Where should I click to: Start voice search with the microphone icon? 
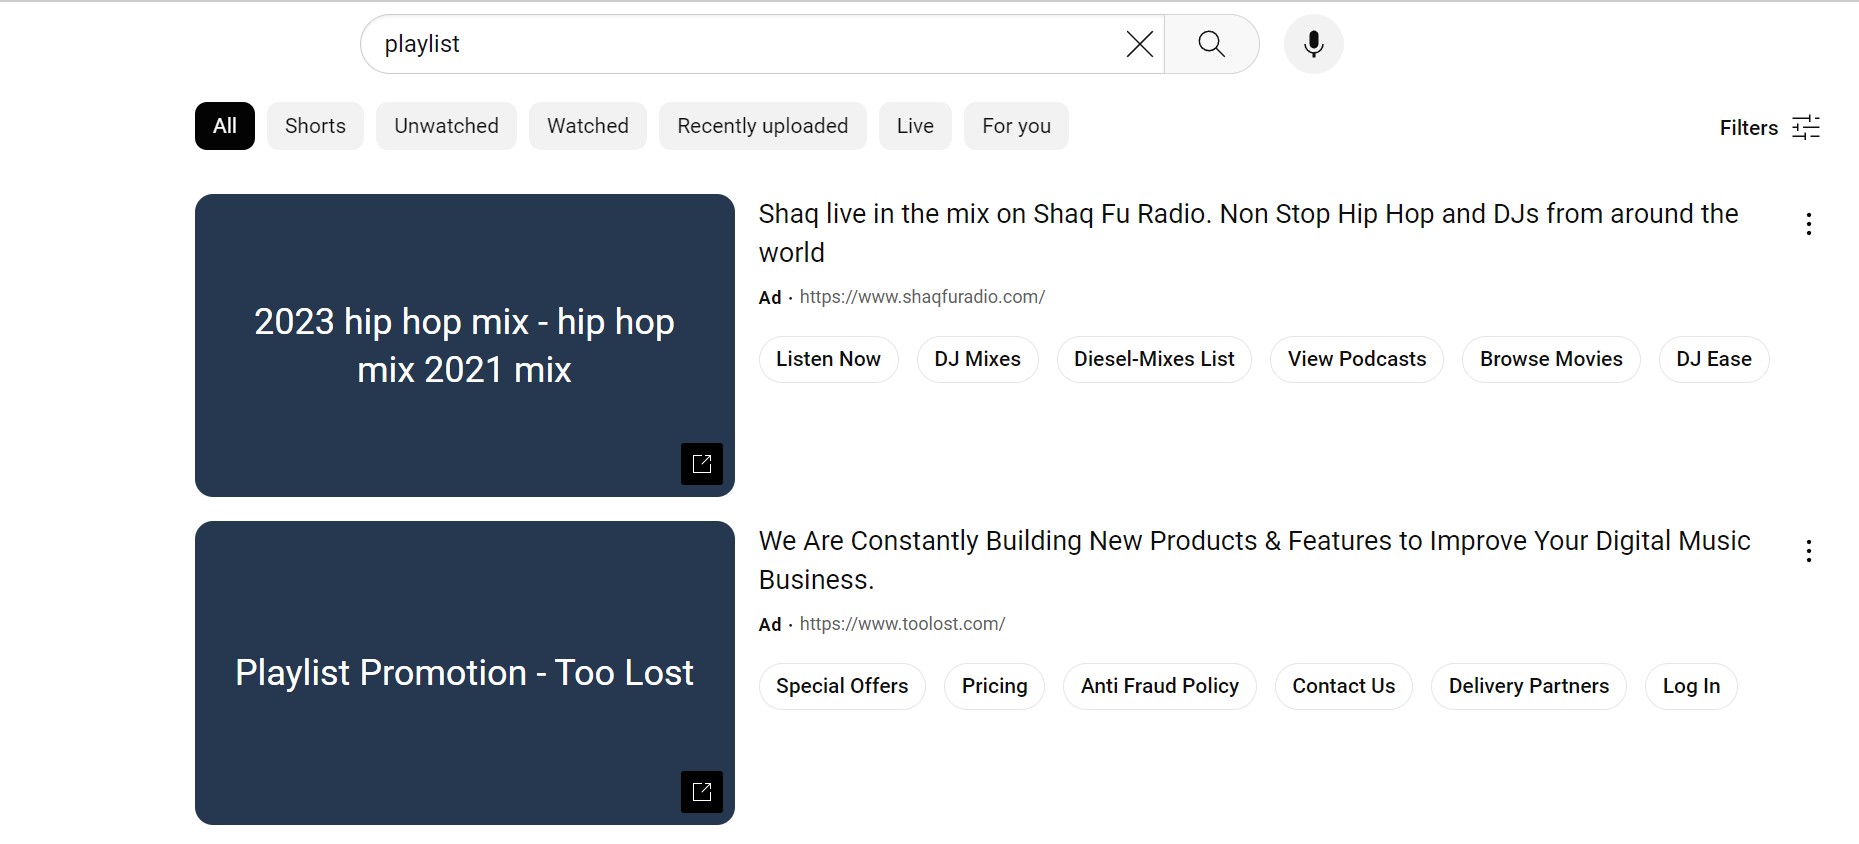tap(1314, 44)
